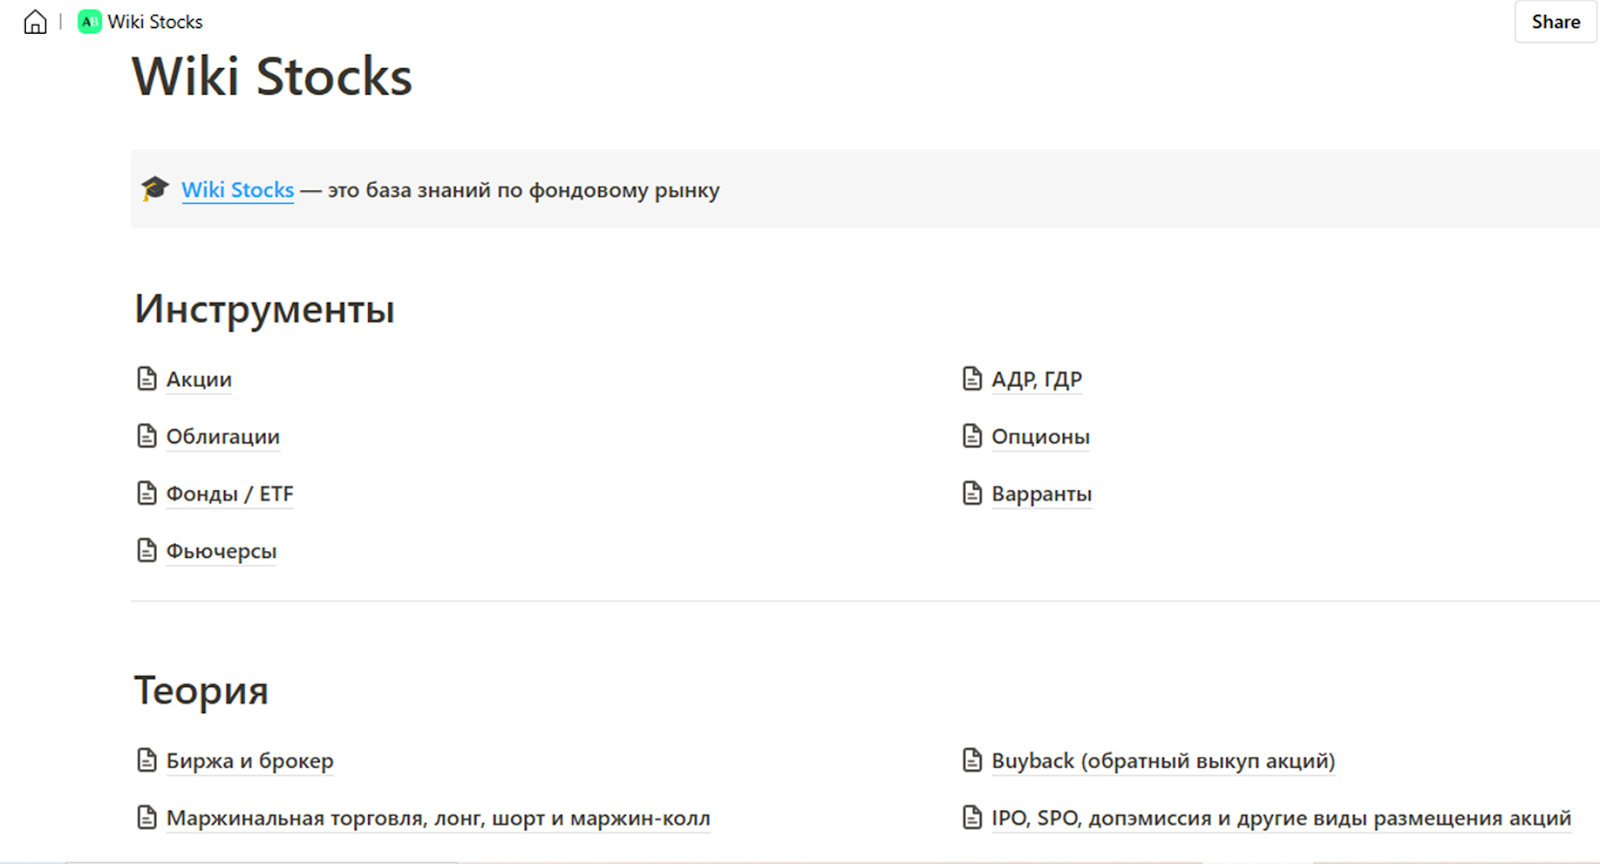Image resolution: width=1600 pixels, height=864 pixels.
Task: Click the page icon beside Облигации
Action: 147,436
